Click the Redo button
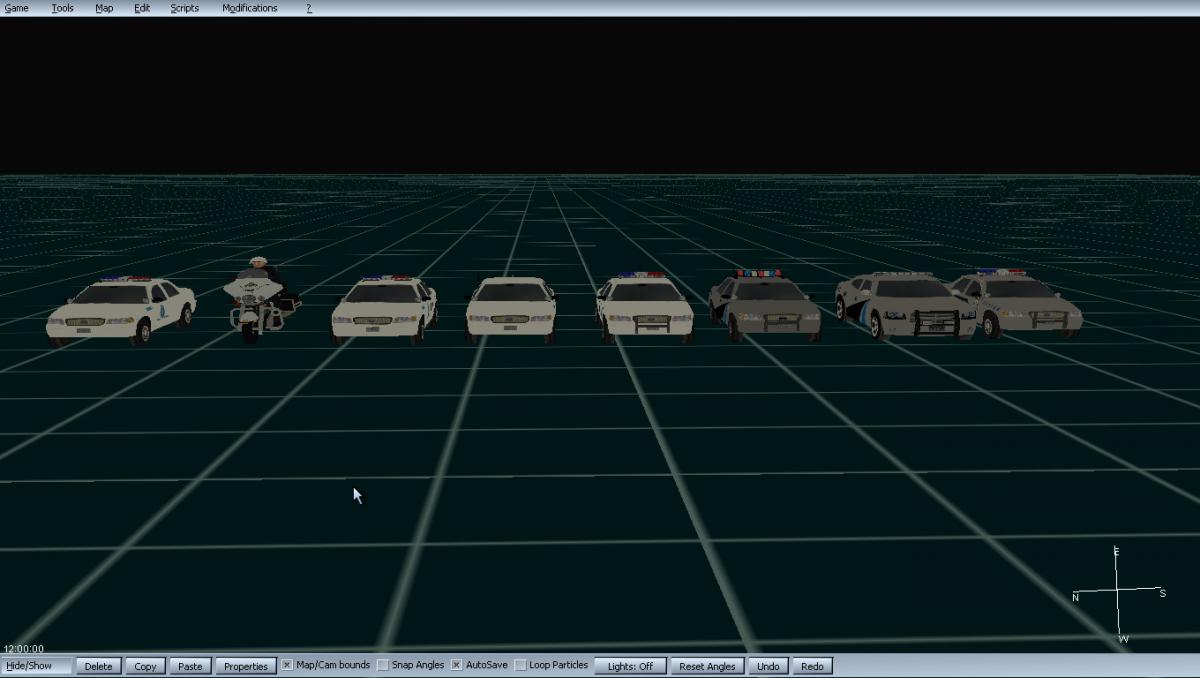The width and height of the screenshot is (1200, 678). pyautogui.click(x=812, y=666)
